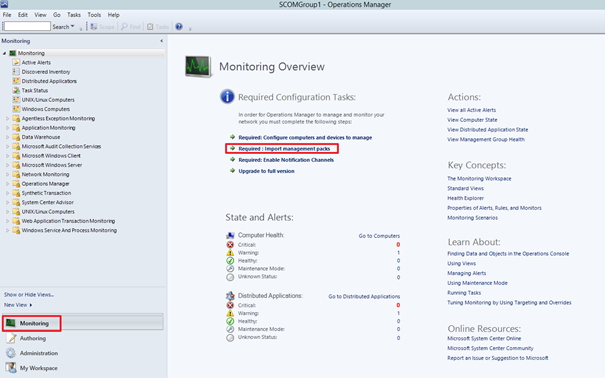Click the Windows Computers view icon in tree
605x378 pixels.
(x=16, y=109)
